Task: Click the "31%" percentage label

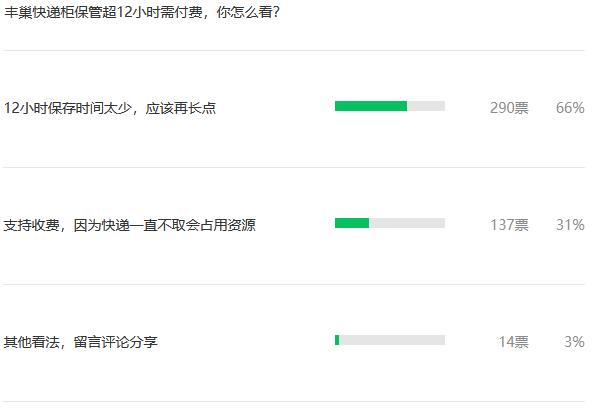Action: click(570, 224)
